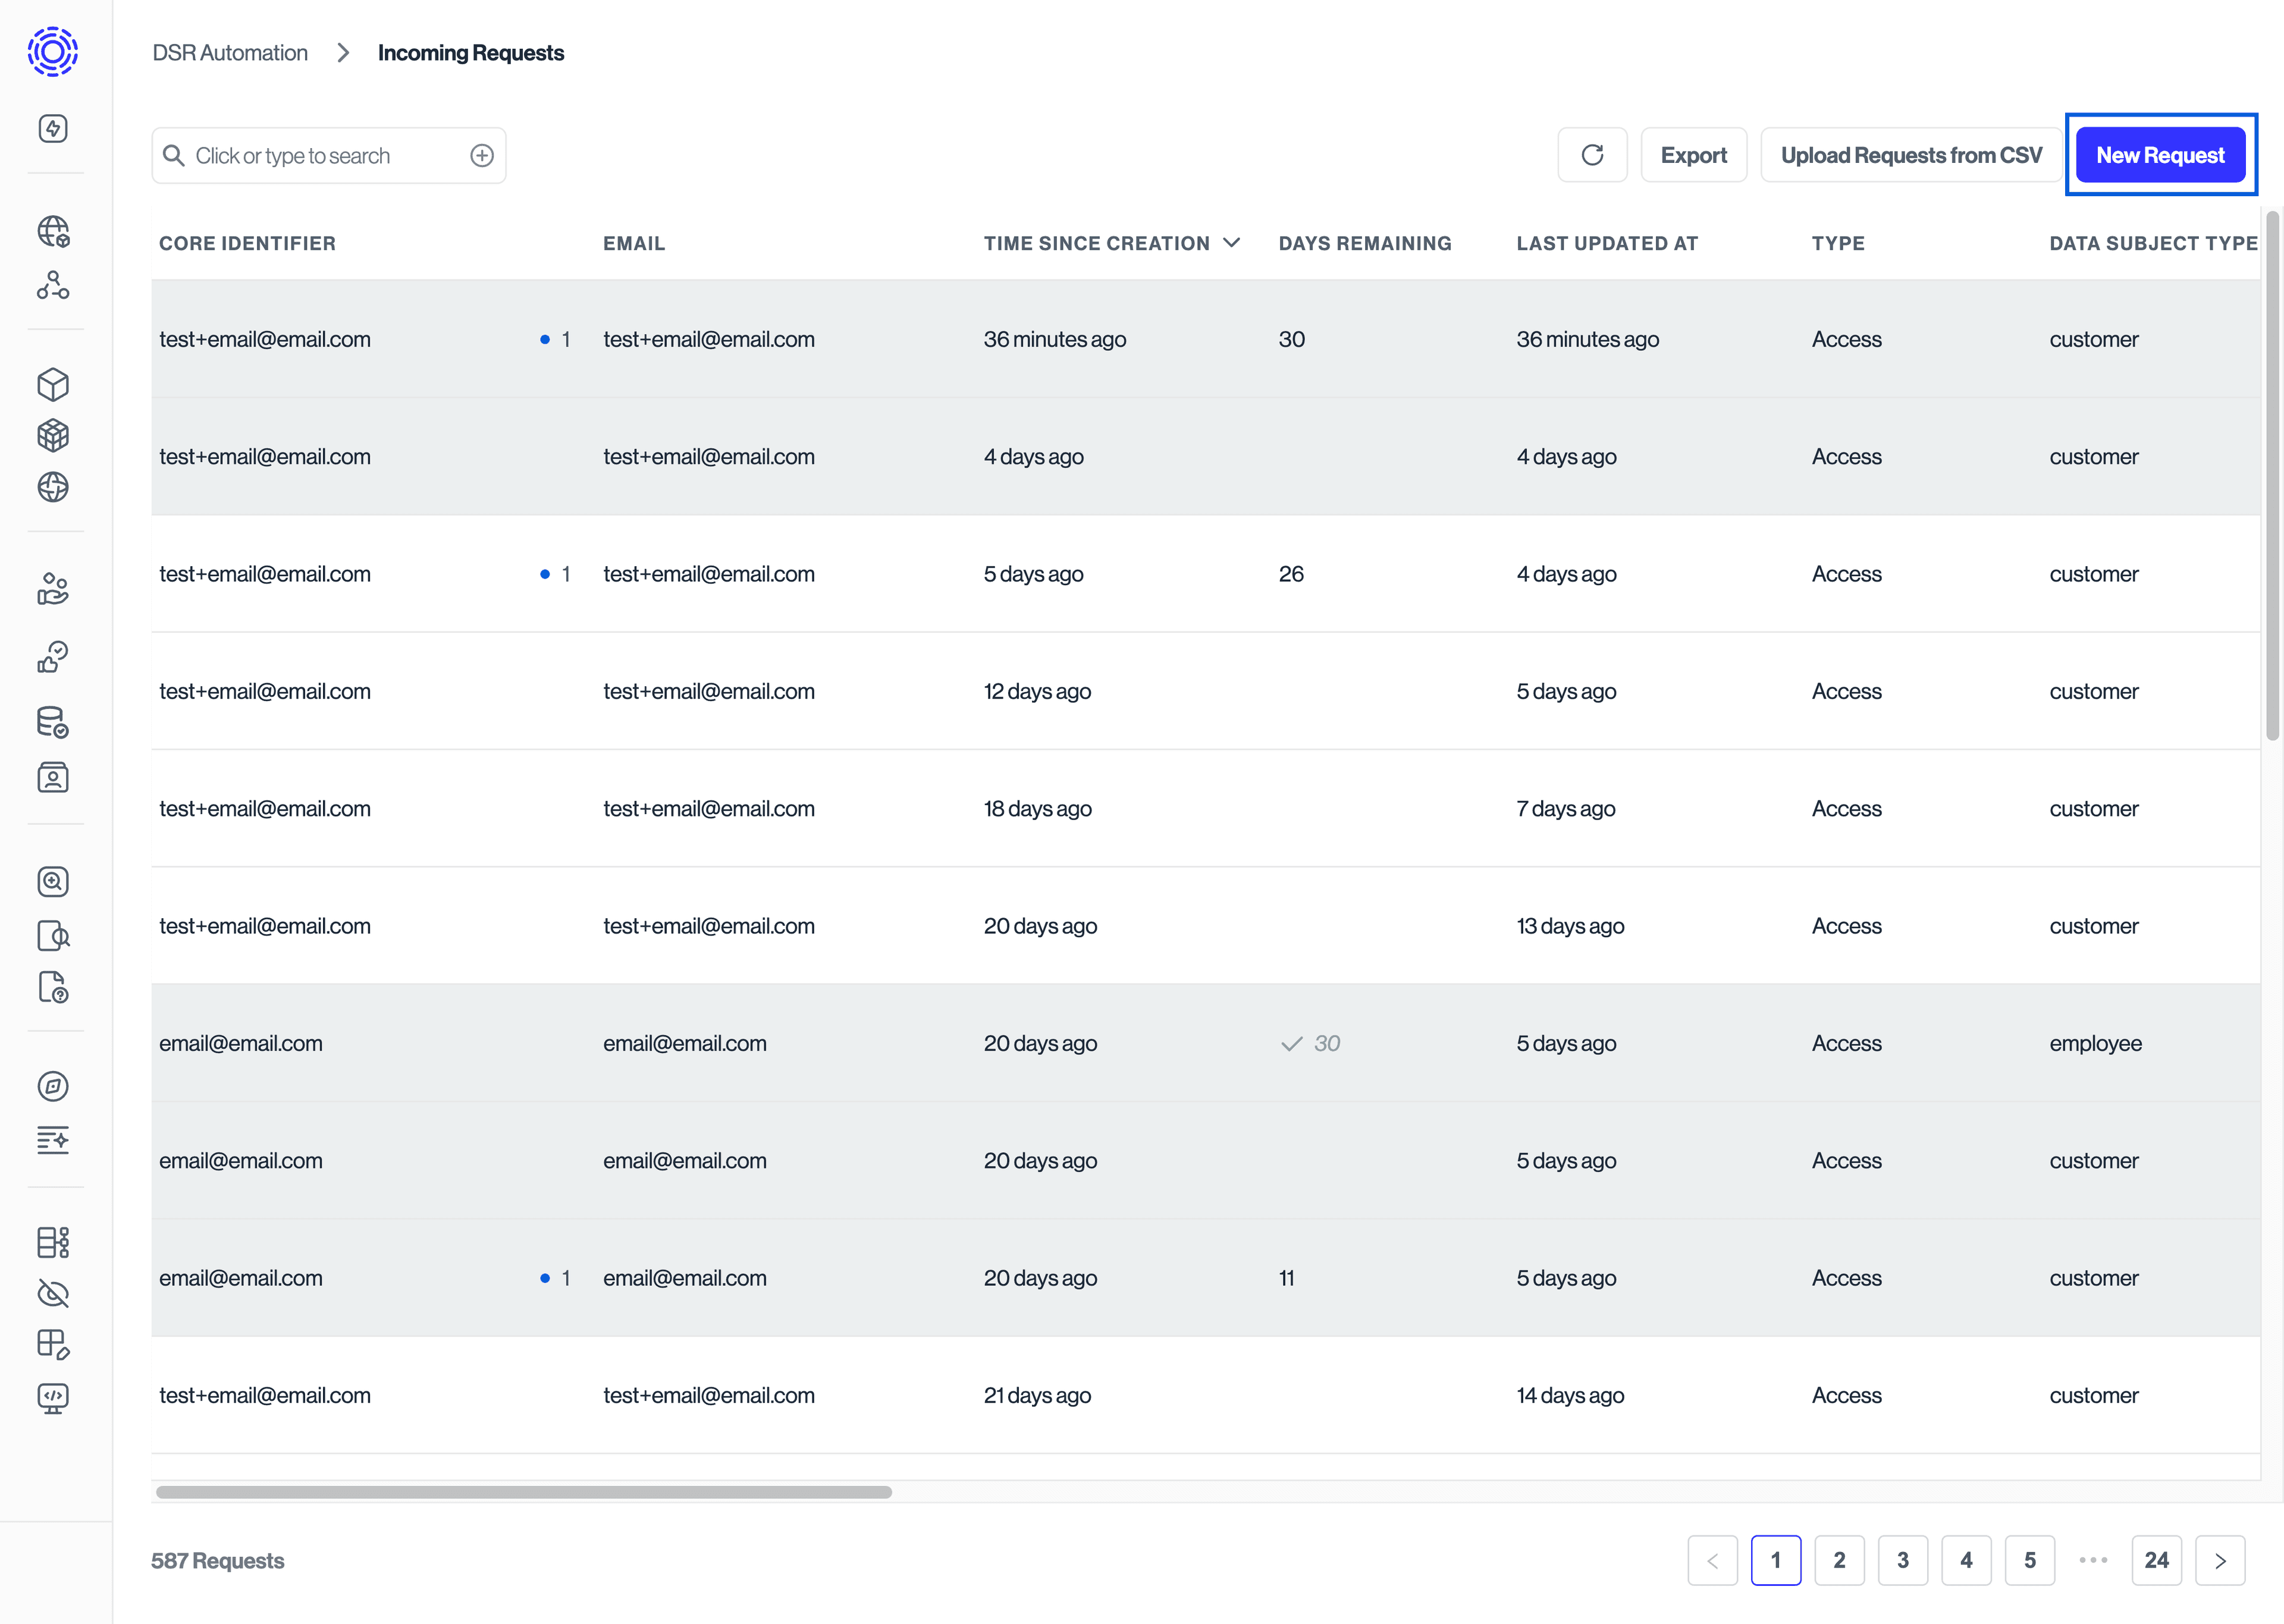Select the contact card sidebar icon
Viewport: 2284px width, 1624px height.
pyautogui.click(x=54, y=777)
